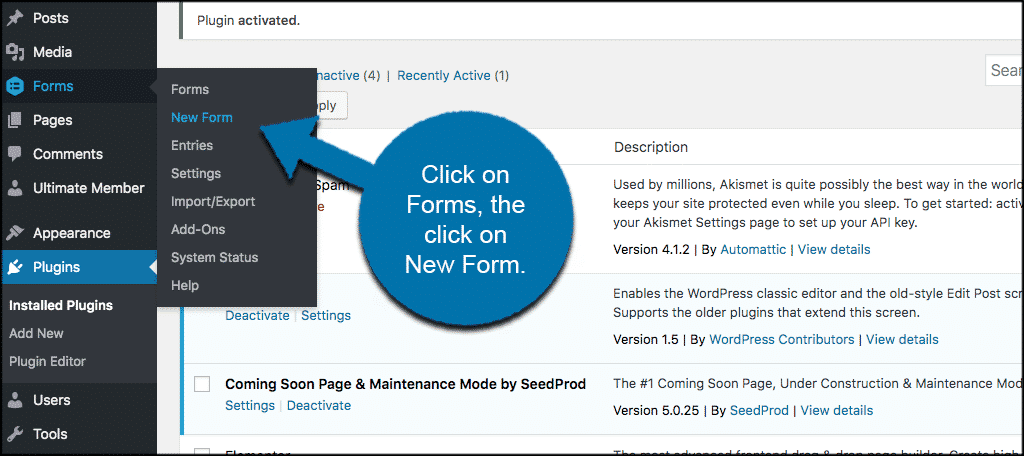The width and height of the screenshot is (1024, 456).
Task: Open the SeedProd author link
Action: (x=759, y=411)
